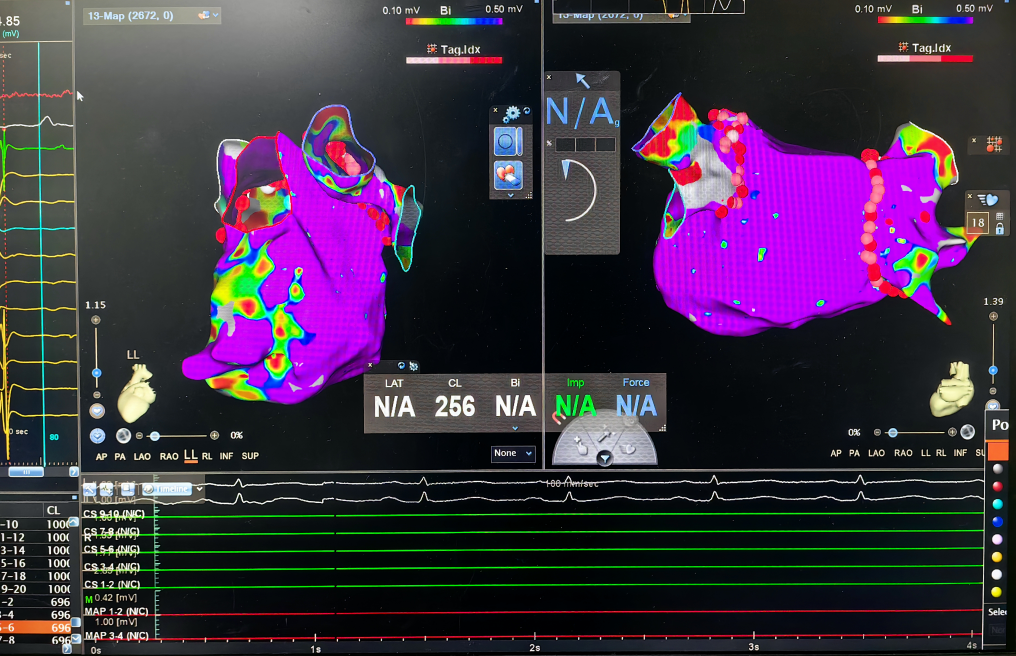Select the blue point color ball
1016x656 pixels.
tap(997, 521)
